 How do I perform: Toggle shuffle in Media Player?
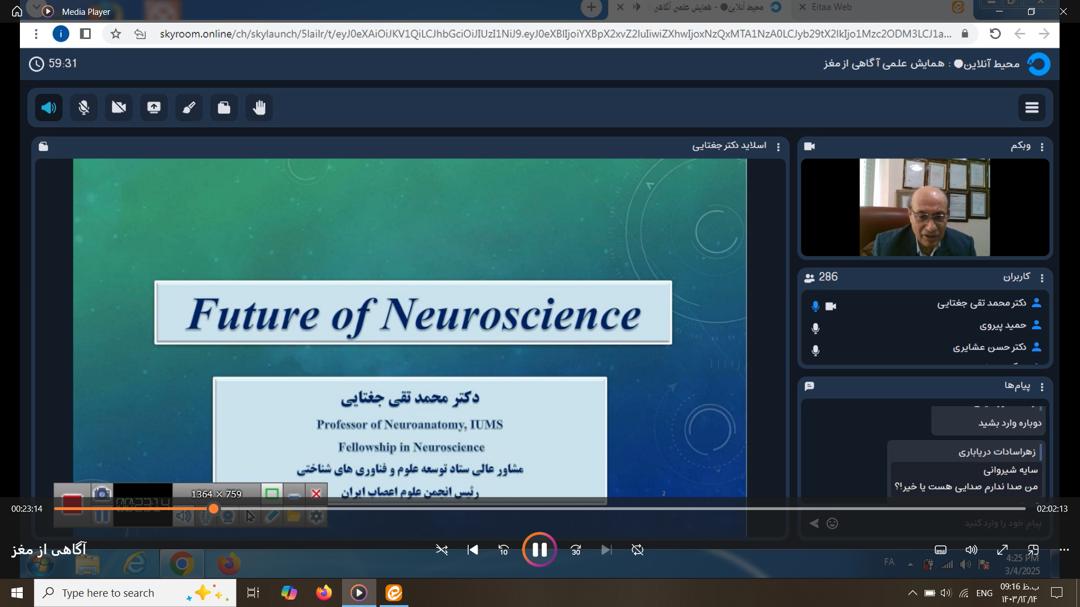coord(442,550)
